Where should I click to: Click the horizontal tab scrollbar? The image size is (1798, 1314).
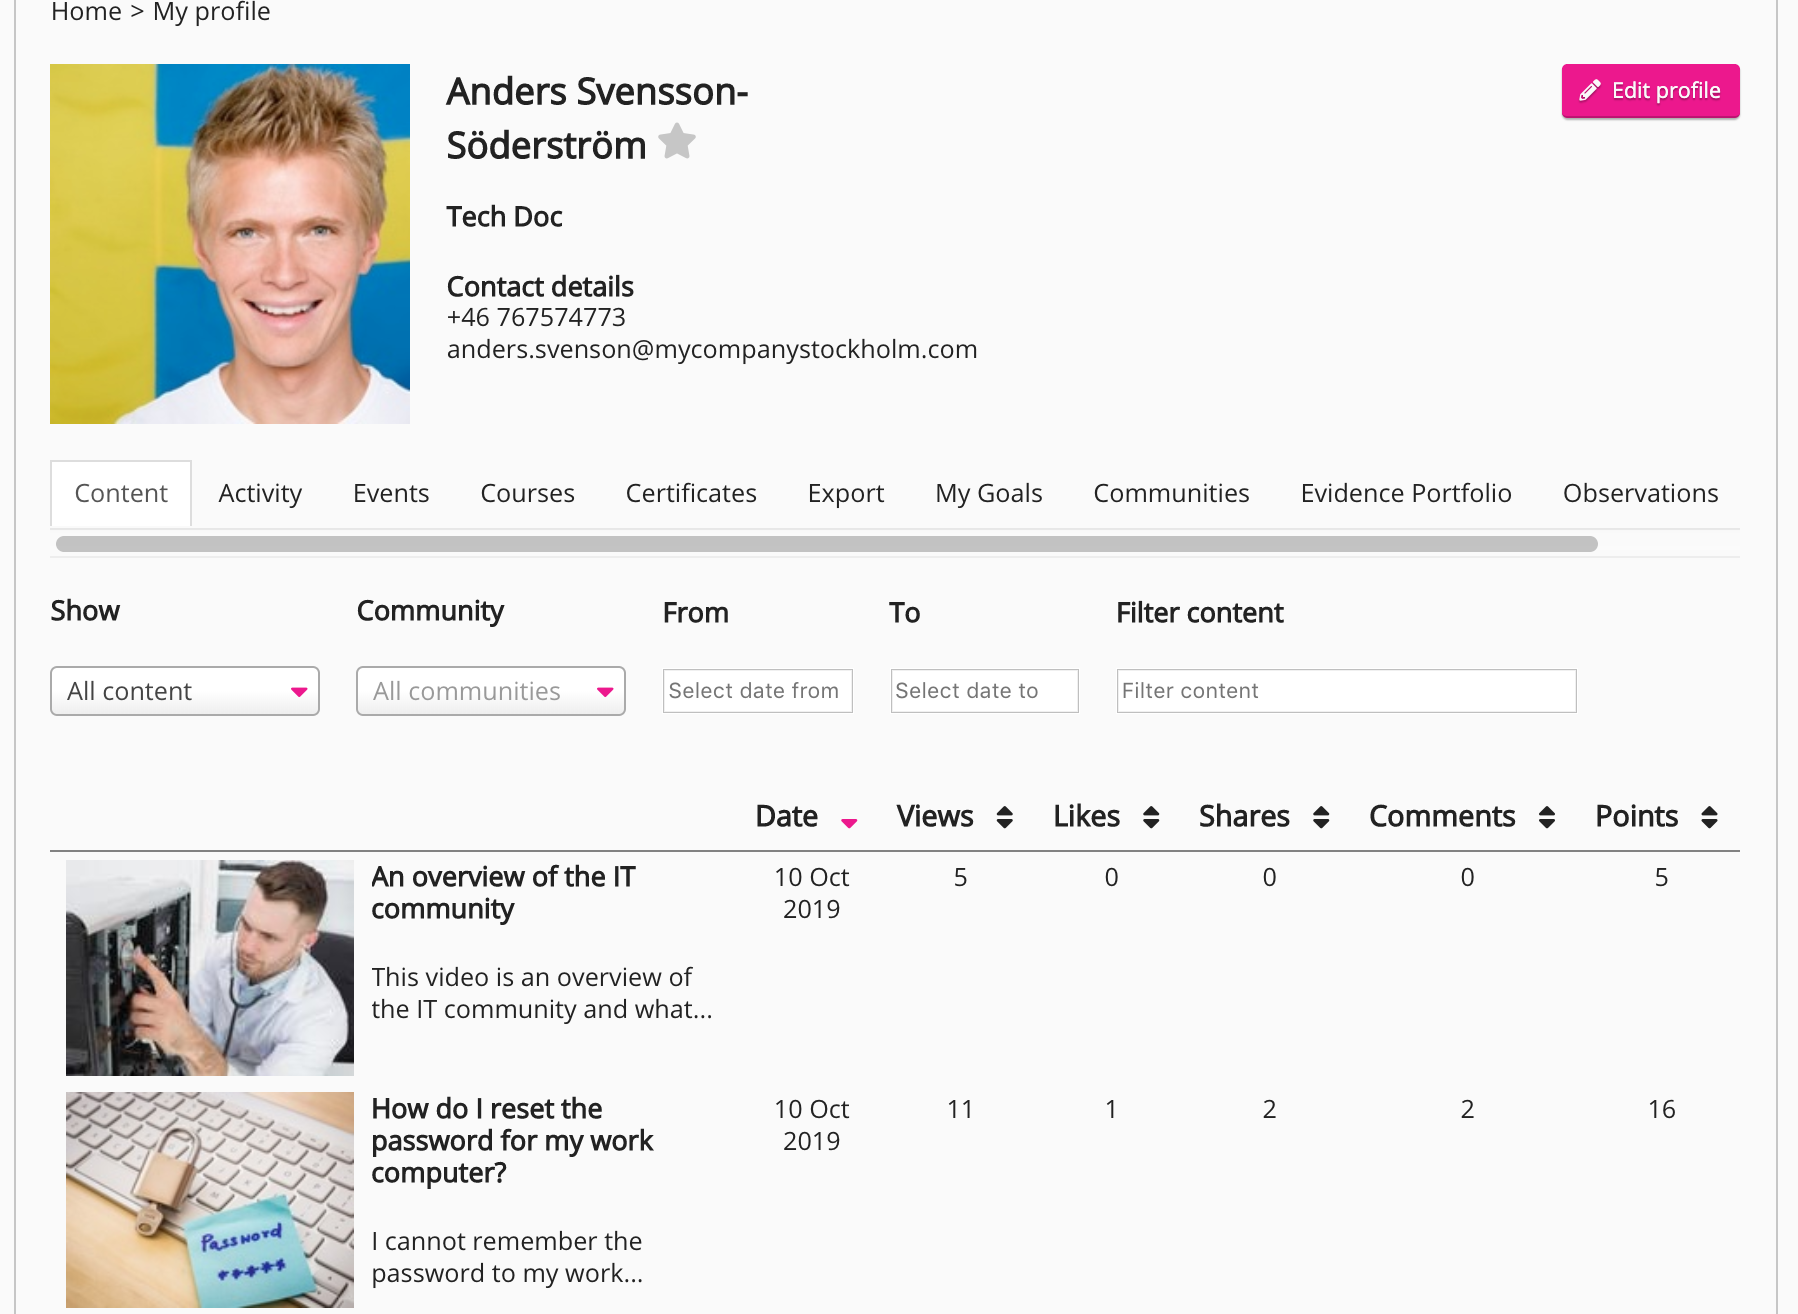pyautogui.click(x=826, y=544)
